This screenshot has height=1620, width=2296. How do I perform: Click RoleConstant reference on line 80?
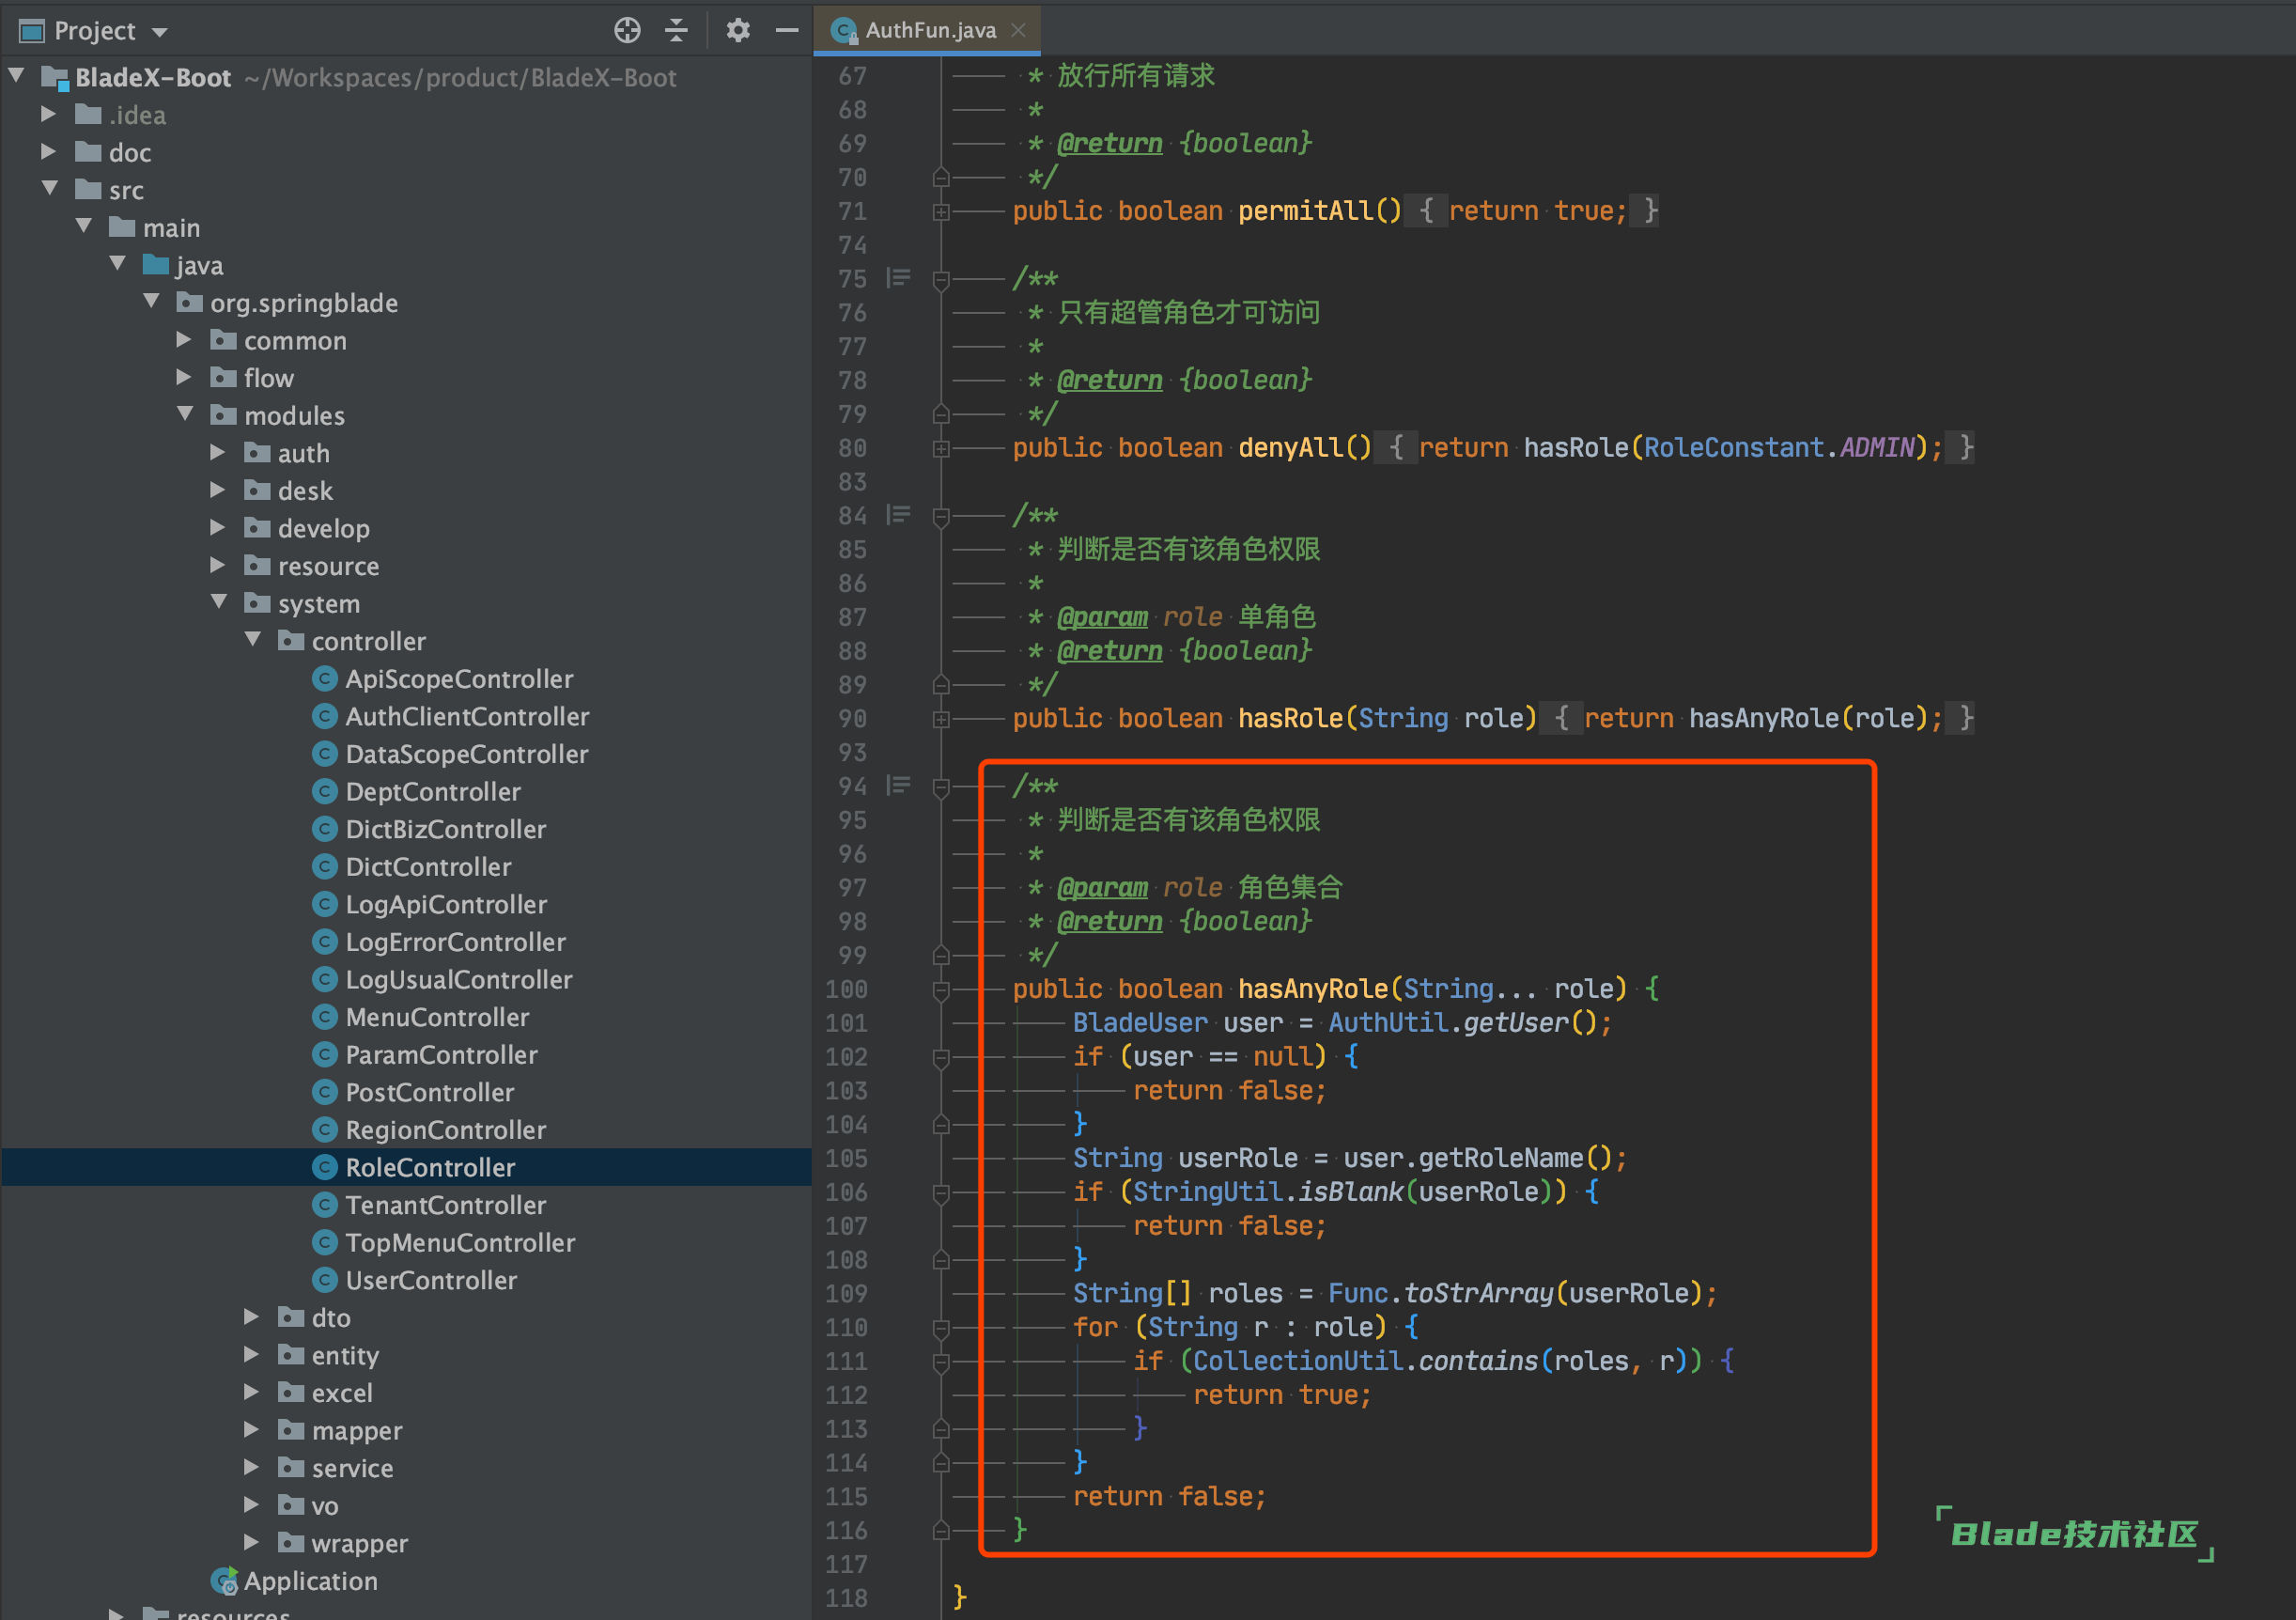[x=1733, y=447]
